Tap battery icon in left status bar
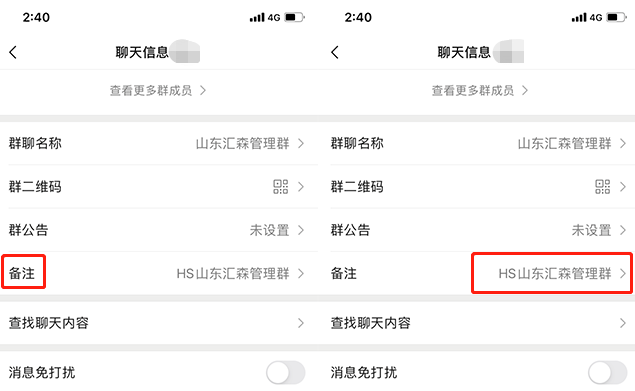Image resolution: width=635 pixels, height=391 pixels. [294, 17]
